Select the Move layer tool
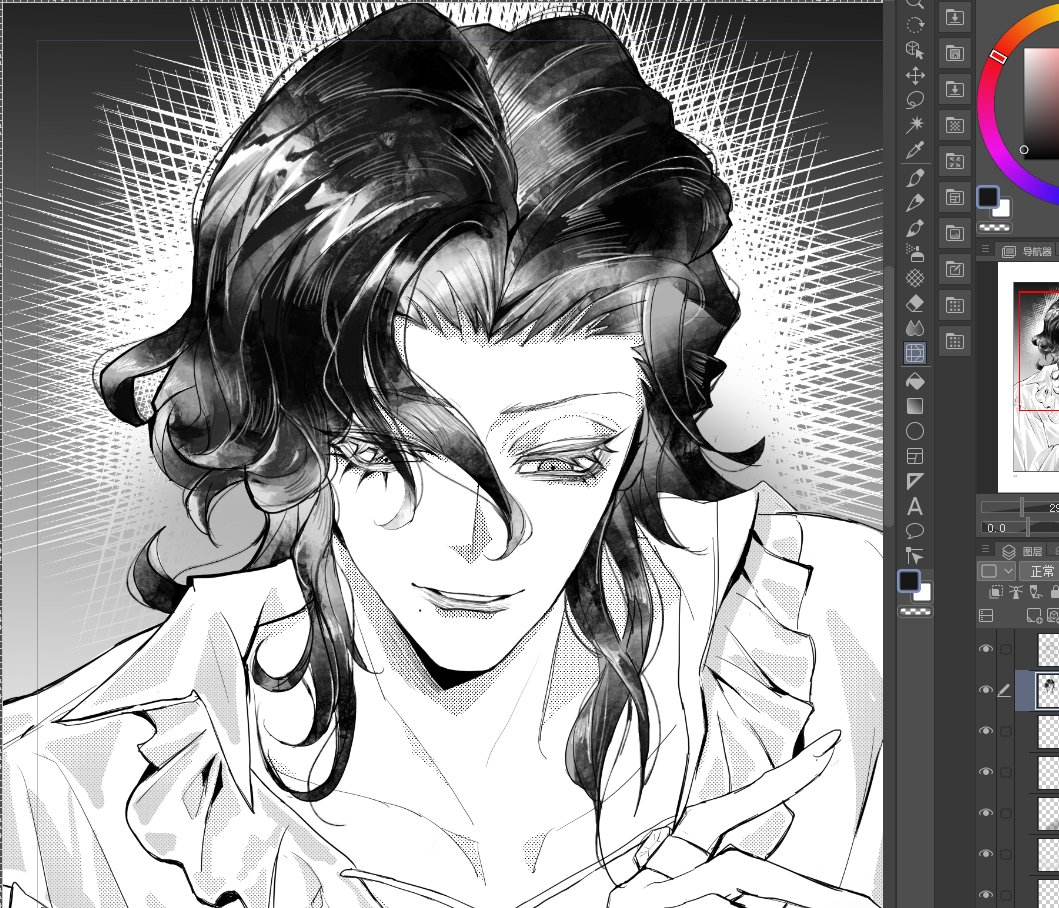Image resolution: width=1059 pixels, height=908 pixels. pyautogui.click(x=914, y=75)
